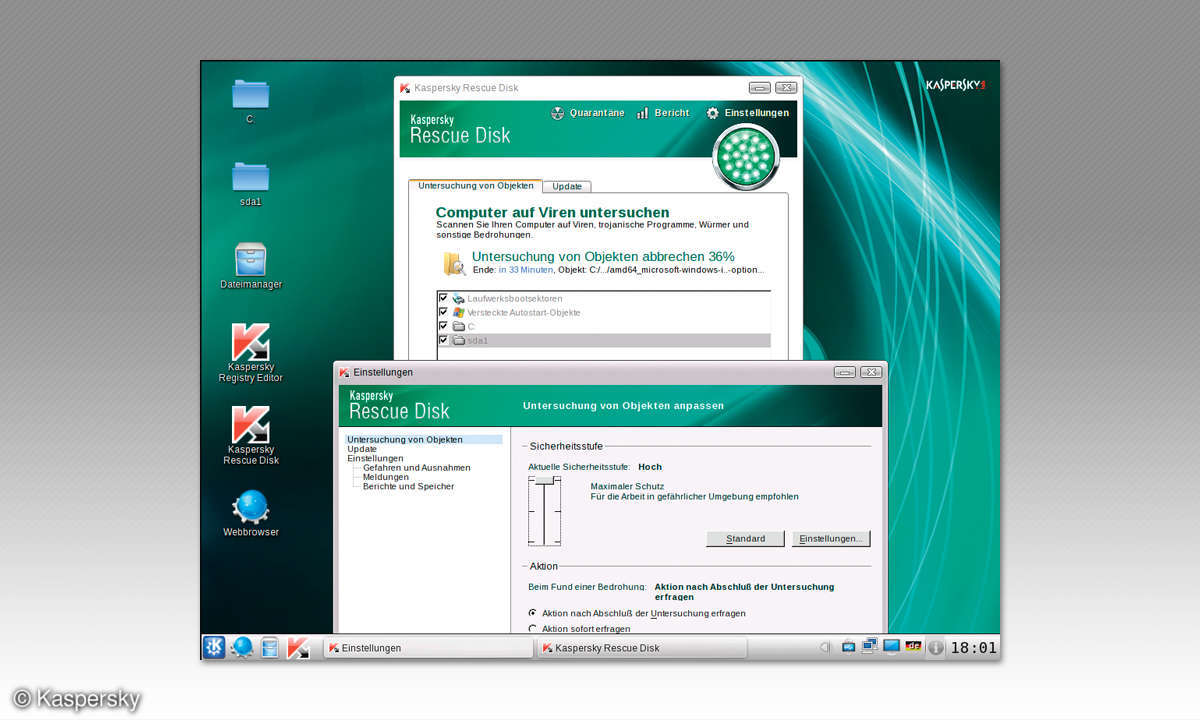
Task: Open Einstellungen gear in Rescue Disk header
Action: 747,113
